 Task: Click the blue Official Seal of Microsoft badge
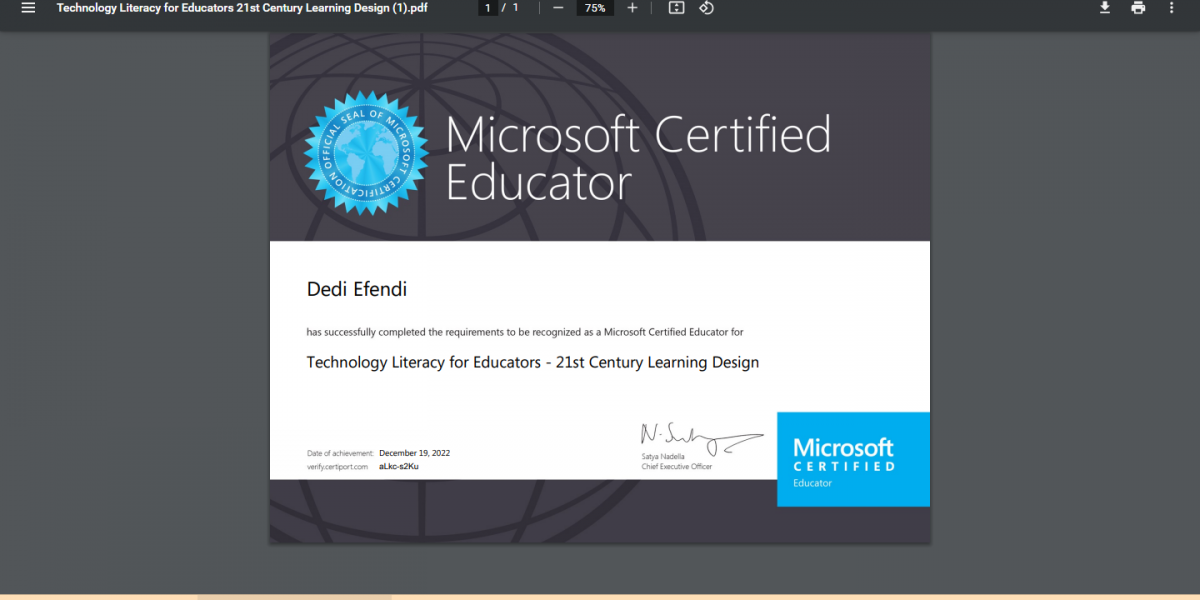pos(366,153)
